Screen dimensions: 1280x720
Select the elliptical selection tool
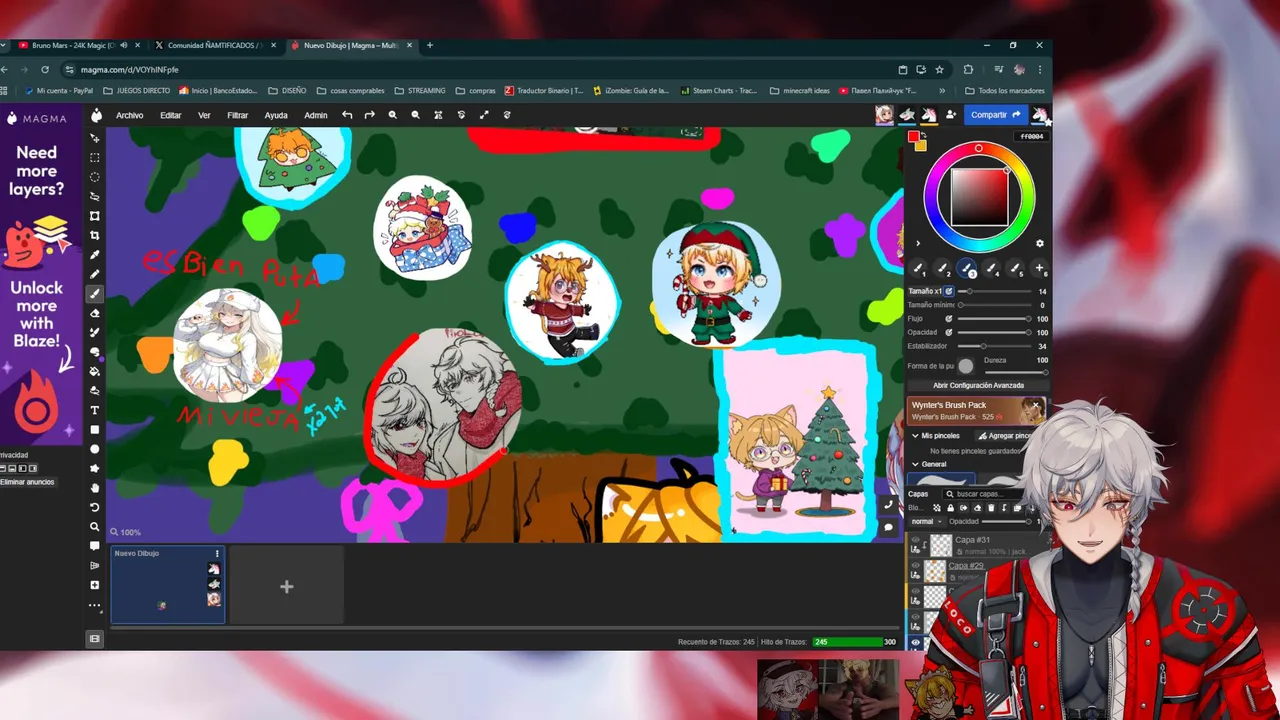point(95,177)
